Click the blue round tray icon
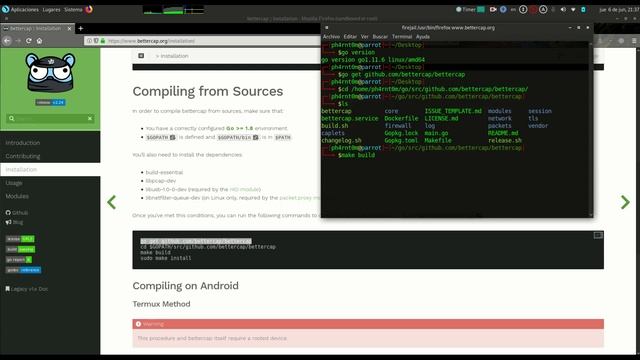Screen dimensions: 640x360 coord(503,9)
